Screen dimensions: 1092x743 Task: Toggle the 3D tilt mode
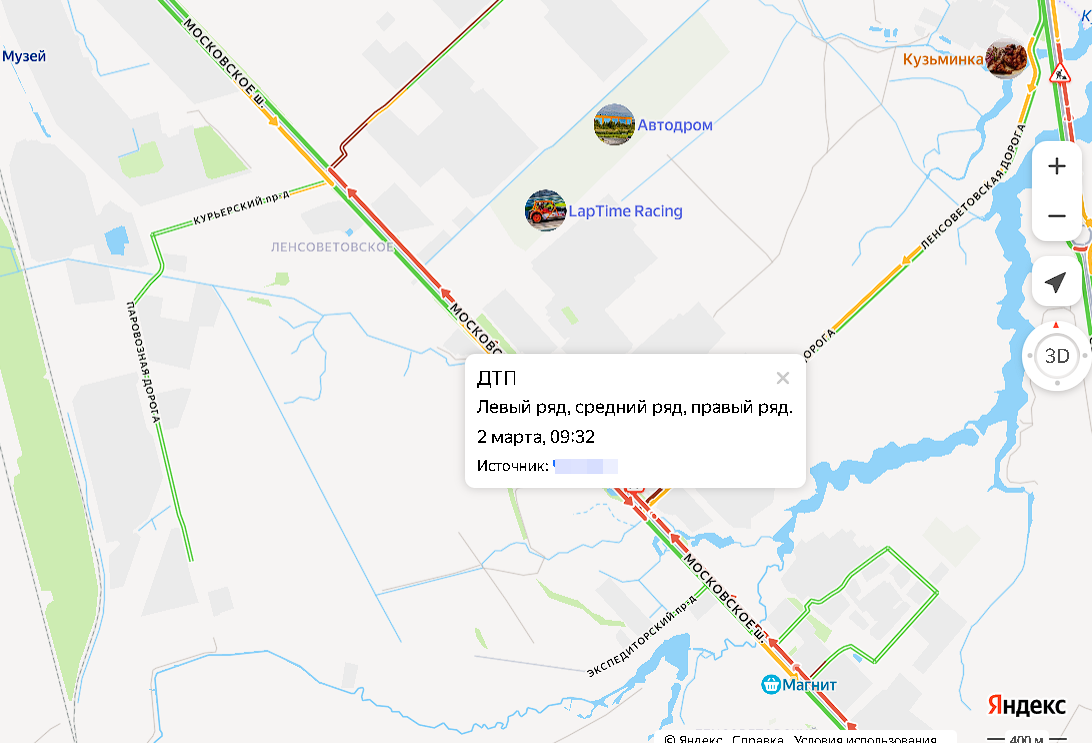(x=1056, y=356)
